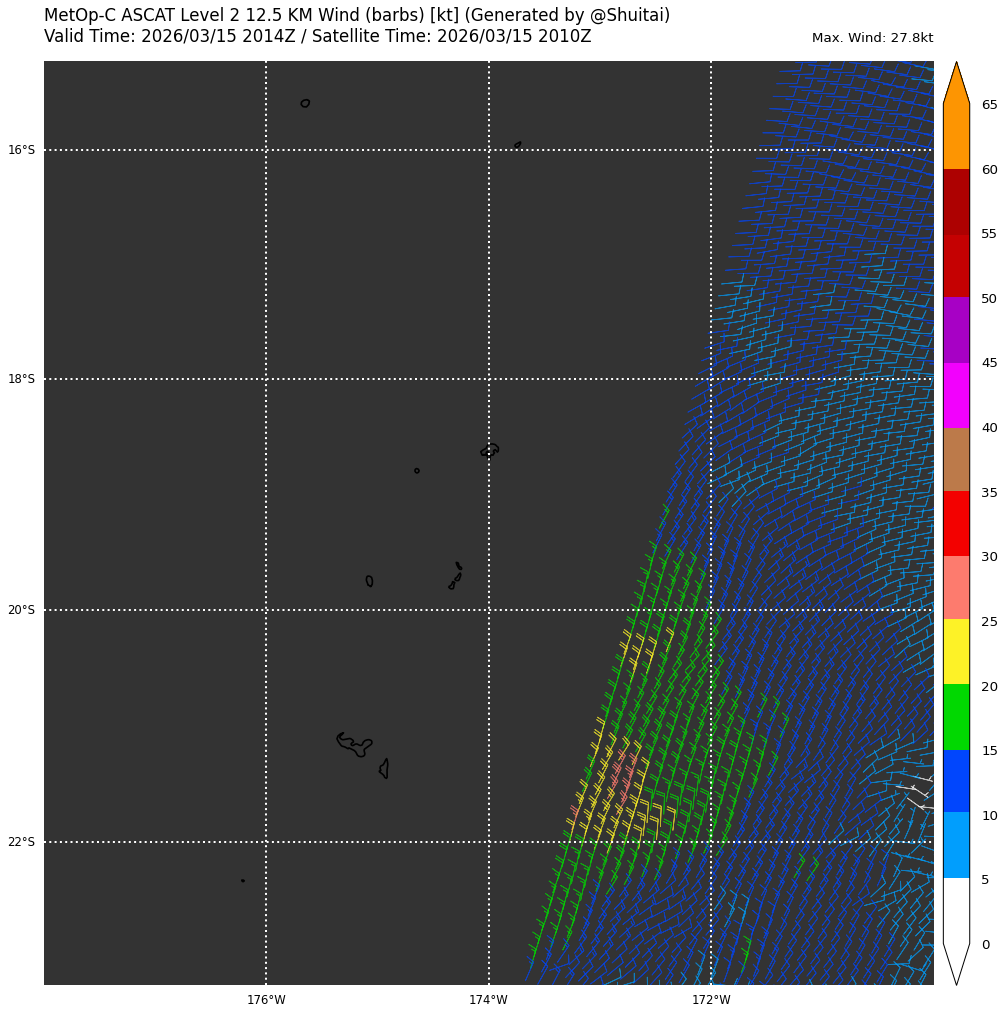Select the yellow 20-25 kt colorbar segment
1005x1014 pixels.
point(956,651)
